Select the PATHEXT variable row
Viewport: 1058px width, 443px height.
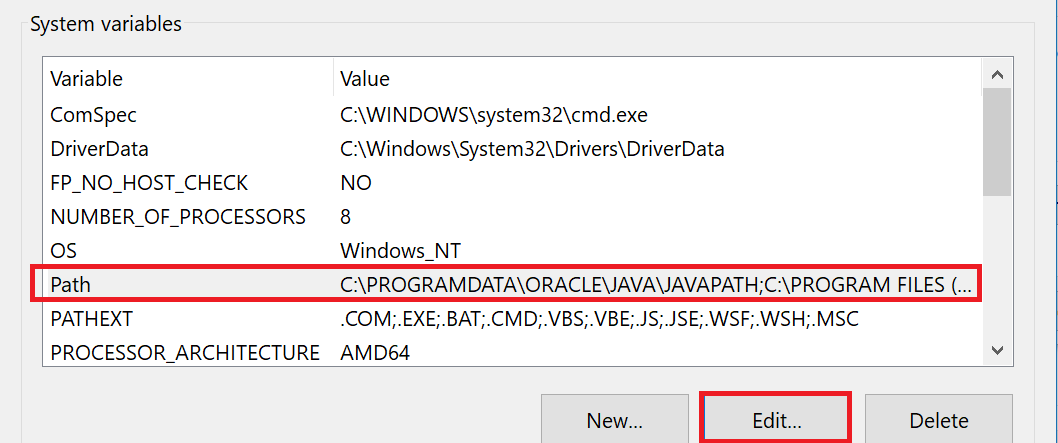pyautogui.click(x=91, y=319)
